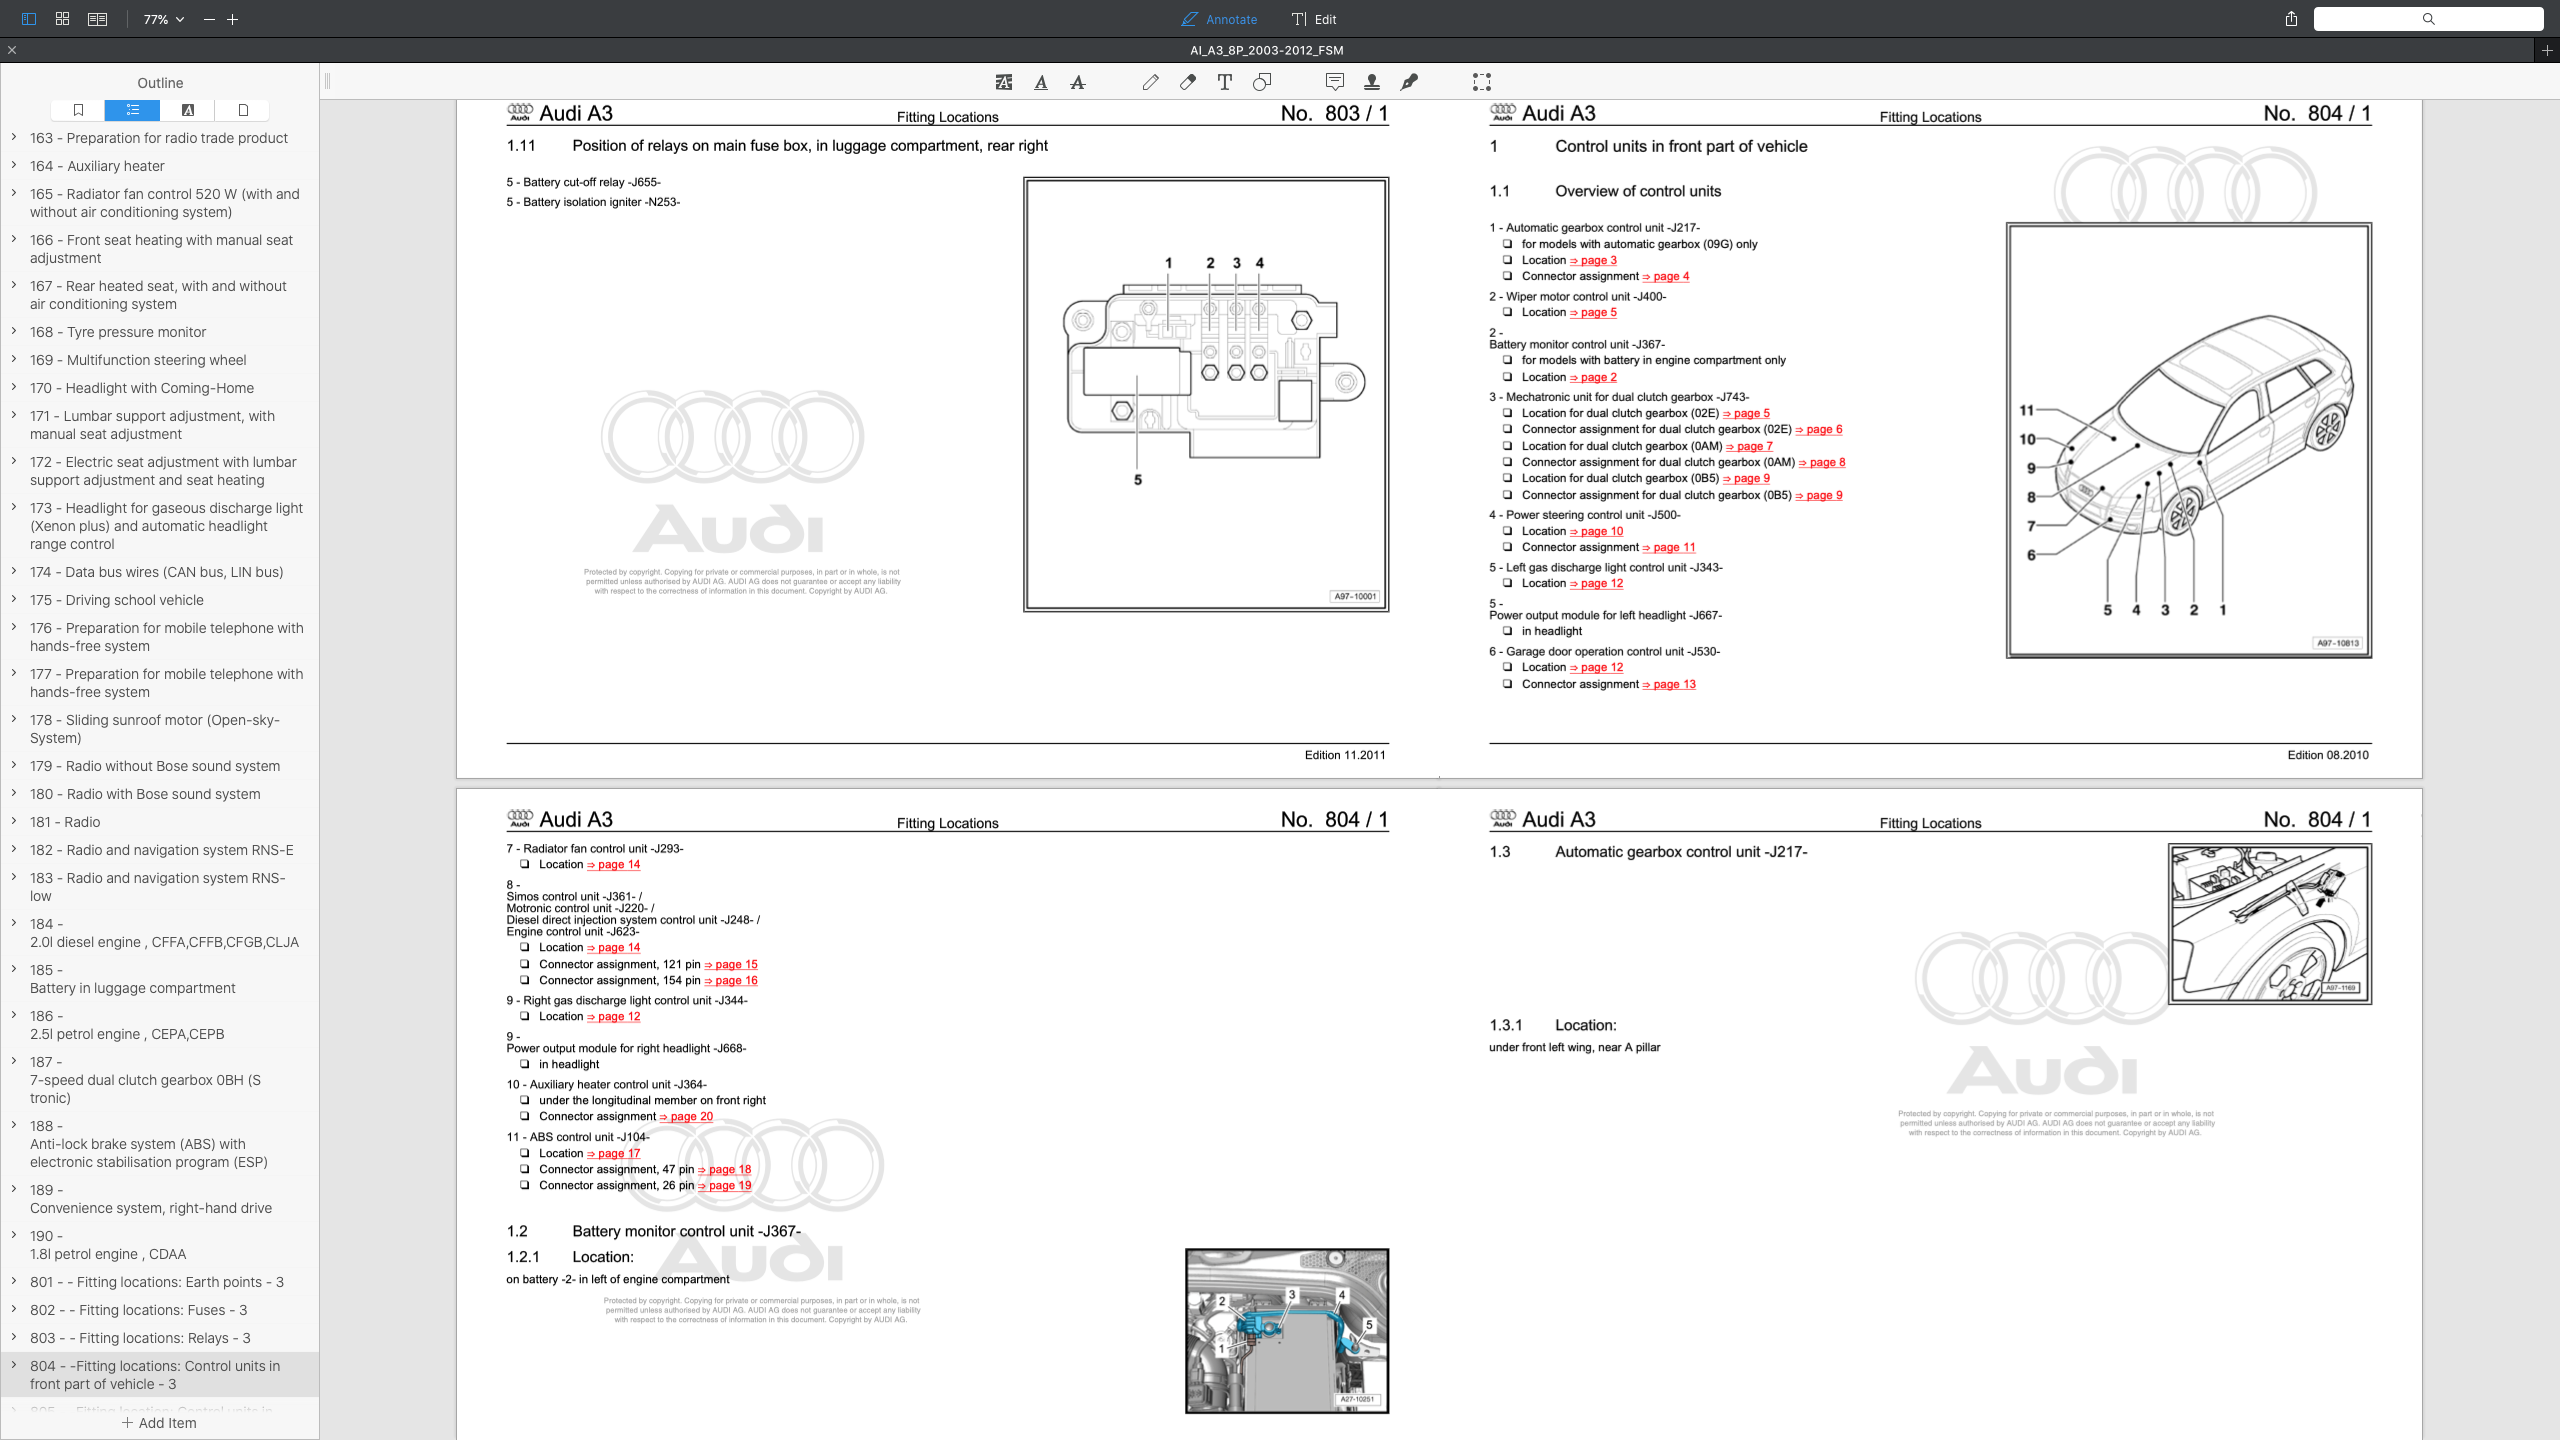Activate the content selection tool
The image size is (2560, 1440).
pyautogui.click(x=1482, y=82)
